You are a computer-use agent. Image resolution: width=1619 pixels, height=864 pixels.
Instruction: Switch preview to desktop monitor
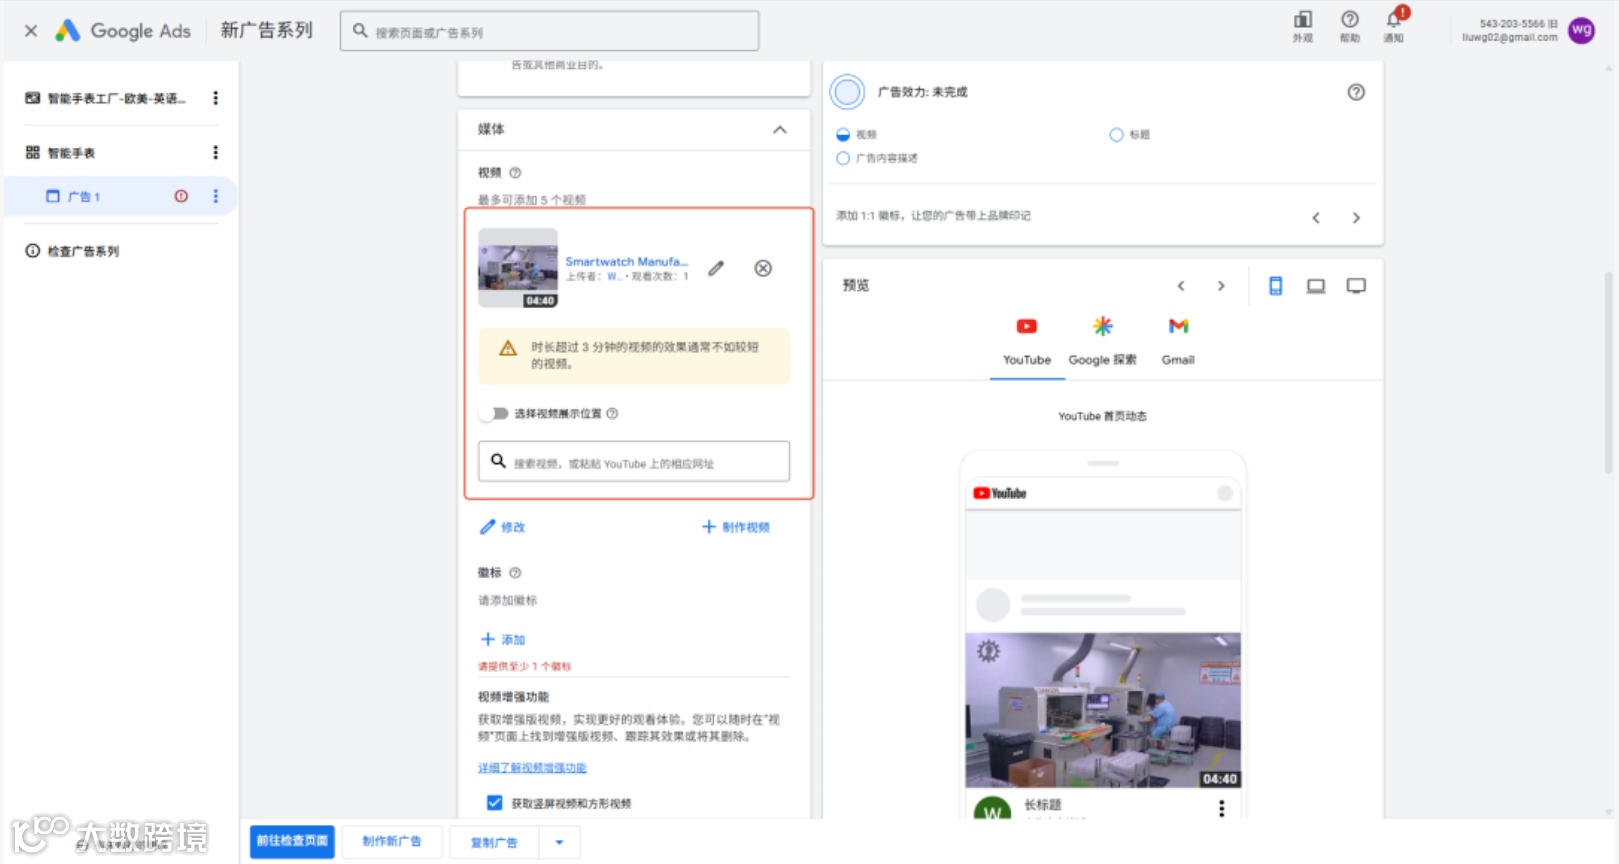(x=1356, y=286)
